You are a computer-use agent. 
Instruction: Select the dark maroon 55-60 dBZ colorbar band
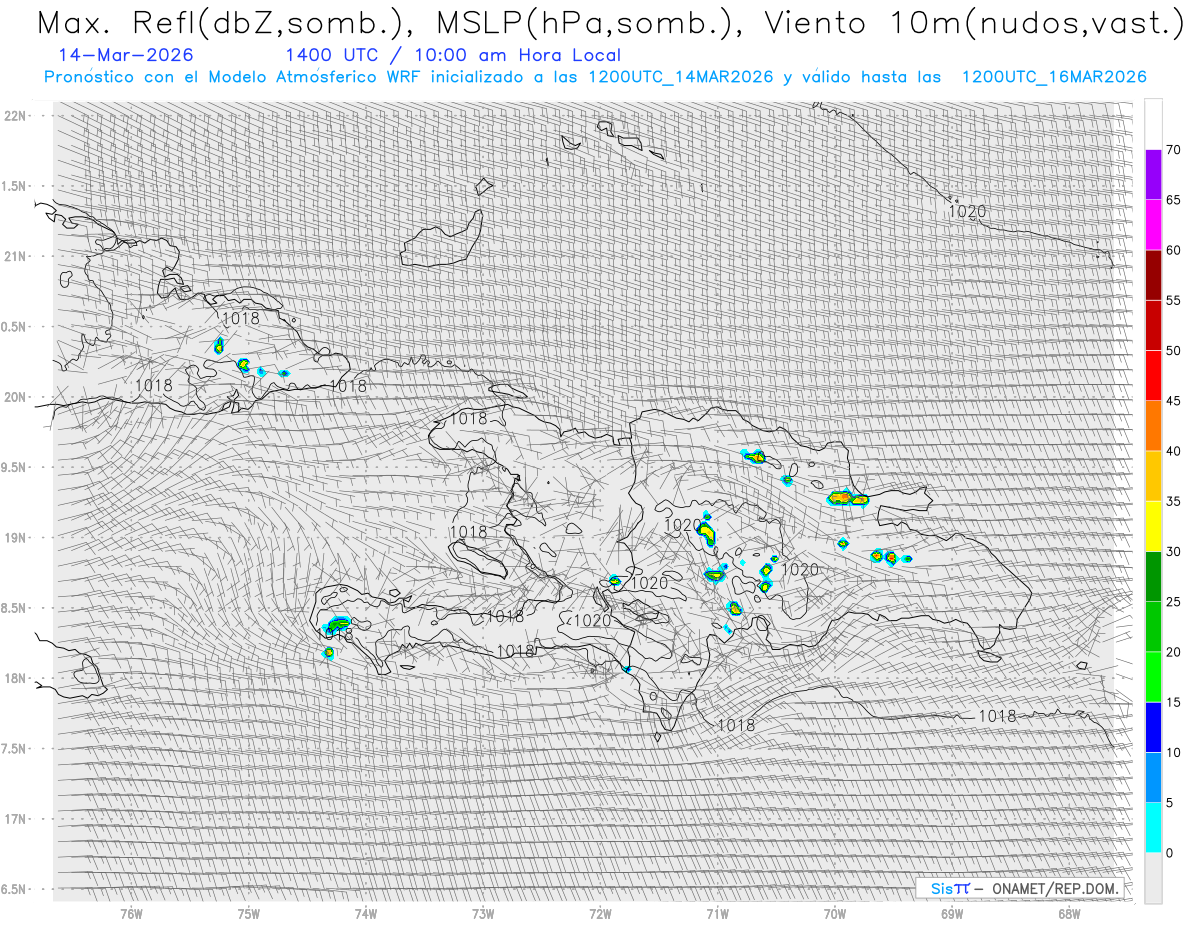[x=1153, y=275]
